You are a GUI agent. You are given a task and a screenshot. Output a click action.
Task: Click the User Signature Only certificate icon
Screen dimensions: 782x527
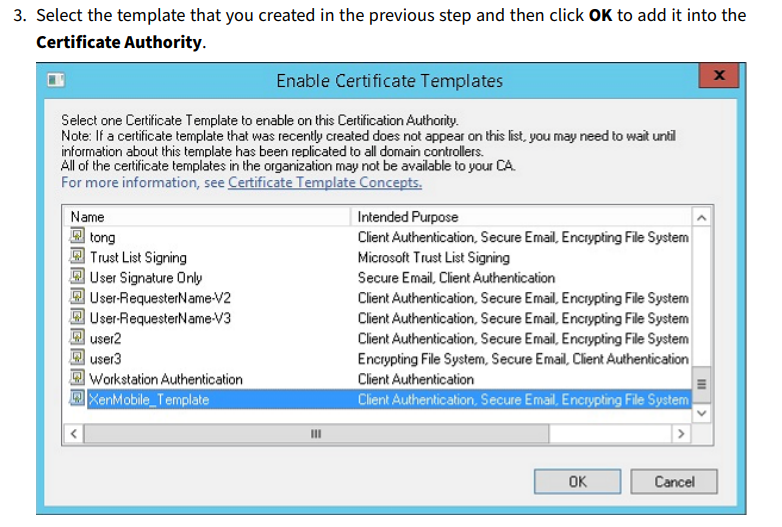click(x=77, y=276)
